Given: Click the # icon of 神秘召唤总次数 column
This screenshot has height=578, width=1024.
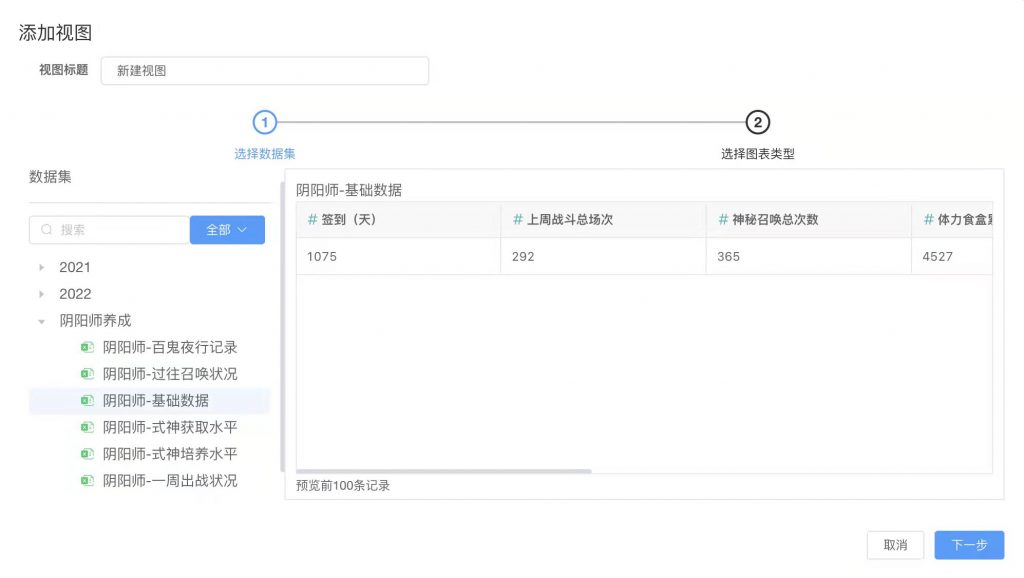Looking at the screenshot, I should 723,219.
